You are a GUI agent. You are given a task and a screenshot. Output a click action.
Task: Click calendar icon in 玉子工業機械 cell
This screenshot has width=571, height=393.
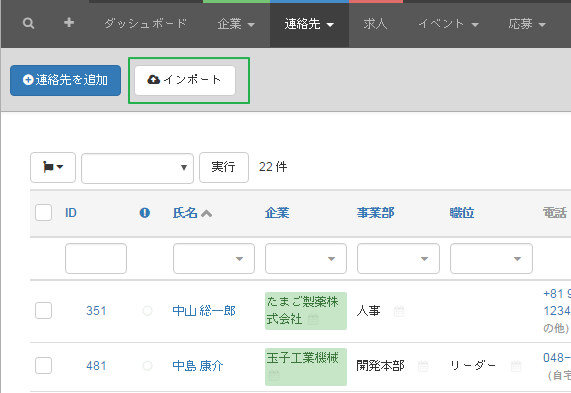pyautogui.click(x=274, y=375)
